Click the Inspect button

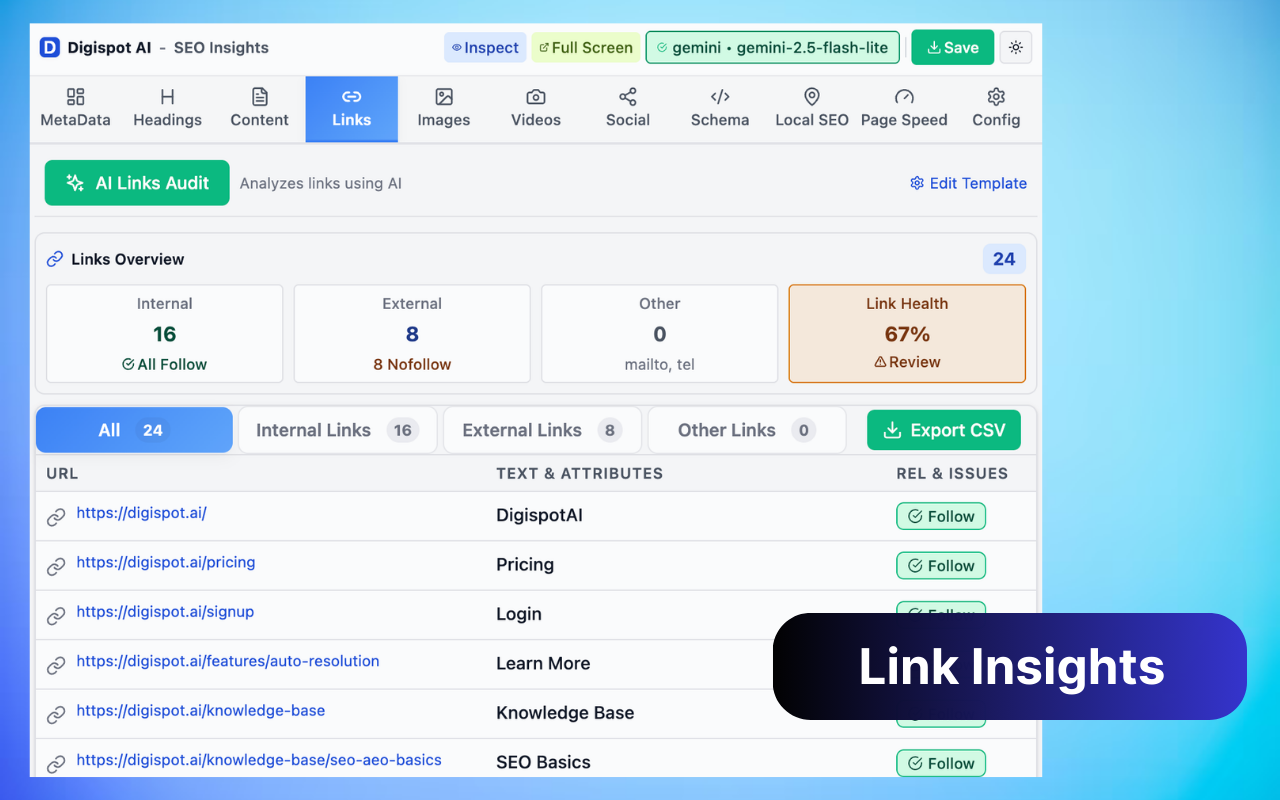485,47
